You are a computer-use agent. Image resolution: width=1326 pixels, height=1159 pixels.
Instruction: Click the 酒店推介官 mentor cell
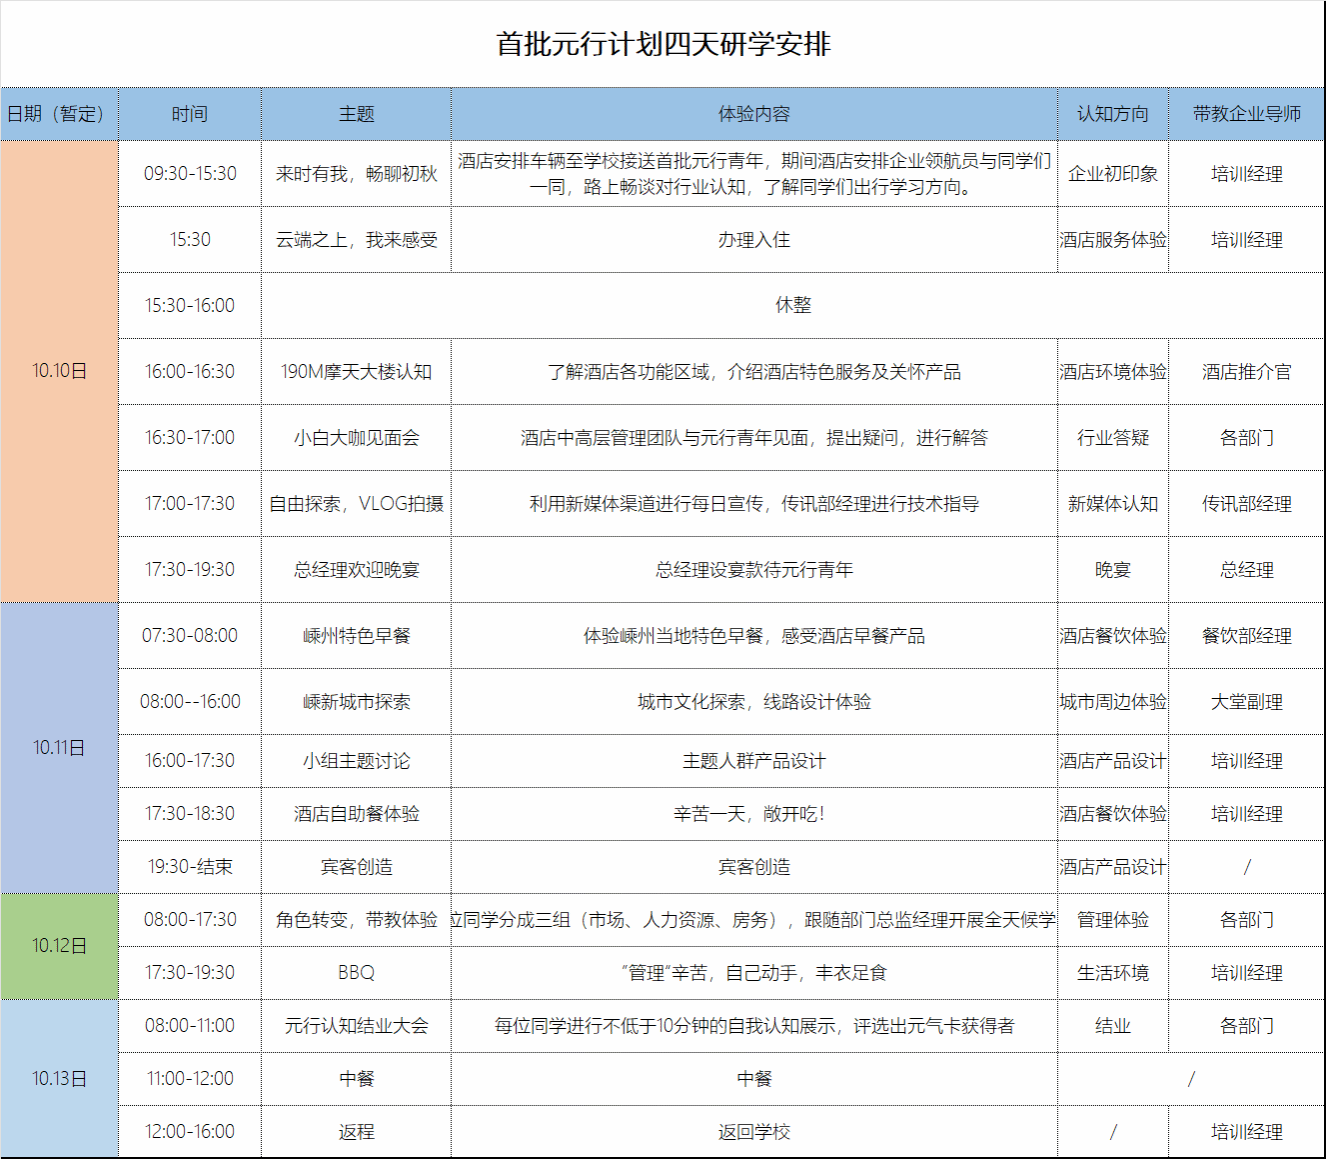click(1246, 372)
